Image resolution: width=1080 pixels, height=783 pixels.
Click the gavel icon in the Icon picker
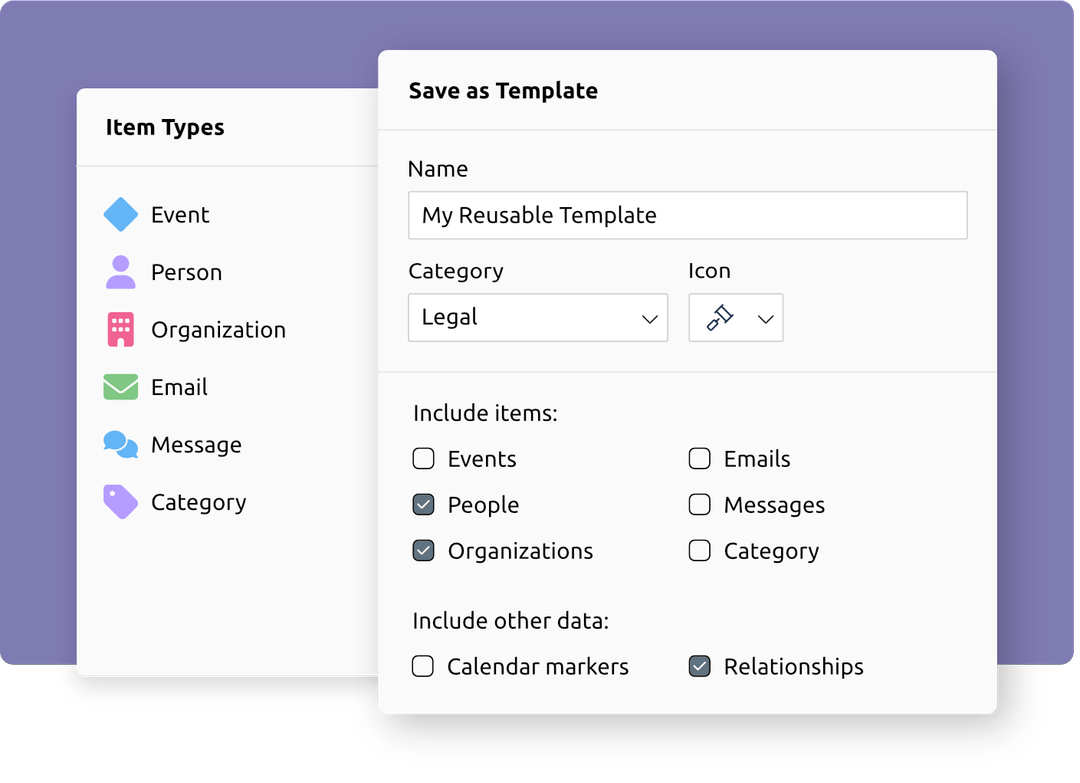[x=719, y=317]
